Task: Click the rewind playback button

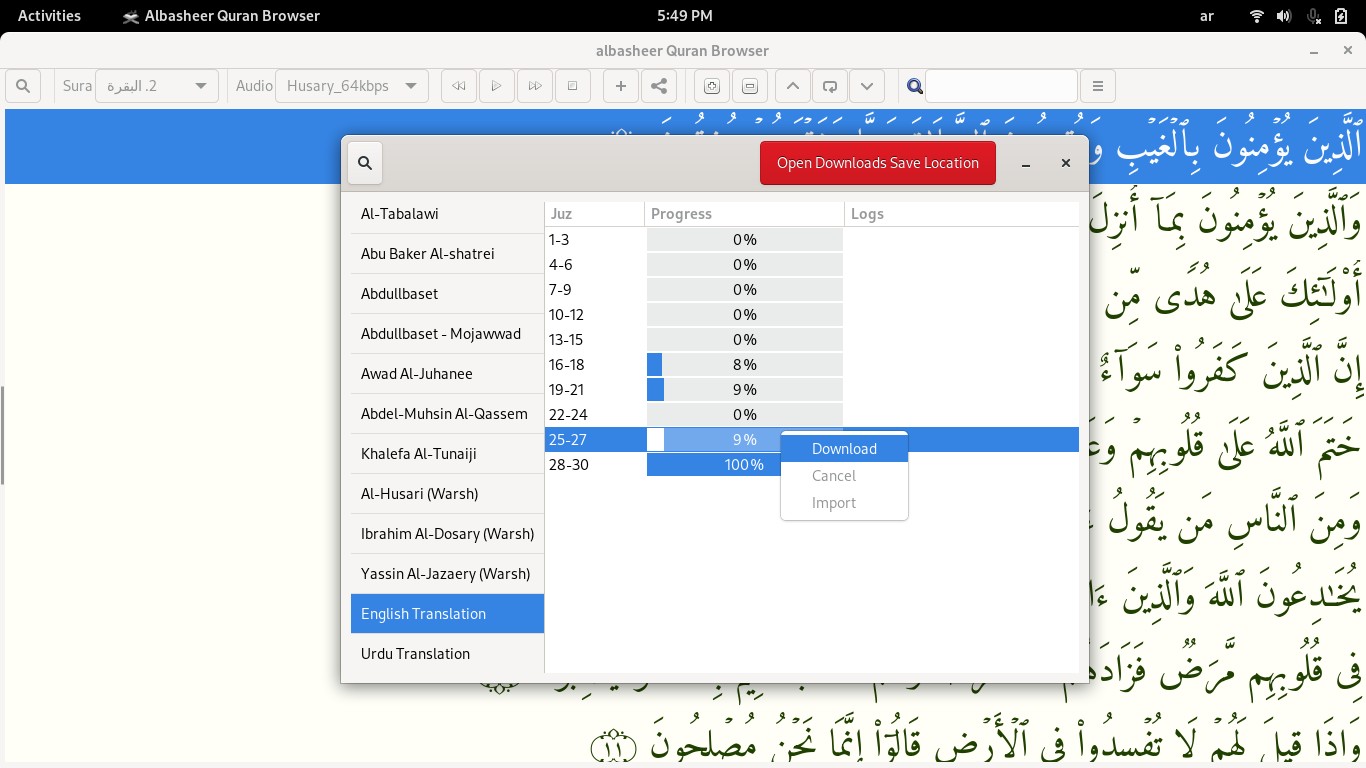Action: tap(458, 86)
